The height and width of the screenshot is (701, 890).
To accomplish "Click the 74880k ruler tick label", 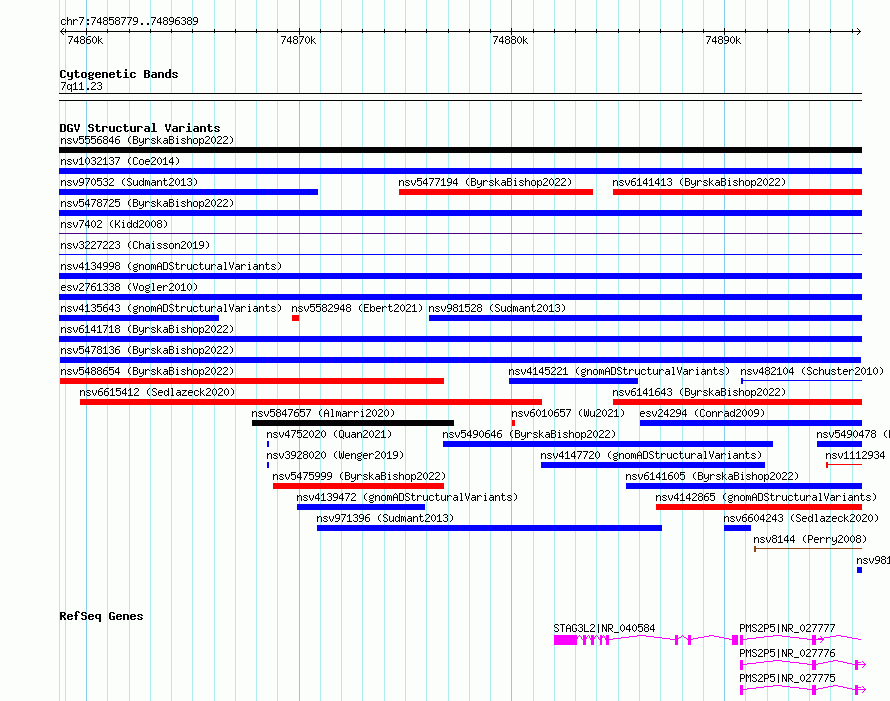I will coord(510,40).
